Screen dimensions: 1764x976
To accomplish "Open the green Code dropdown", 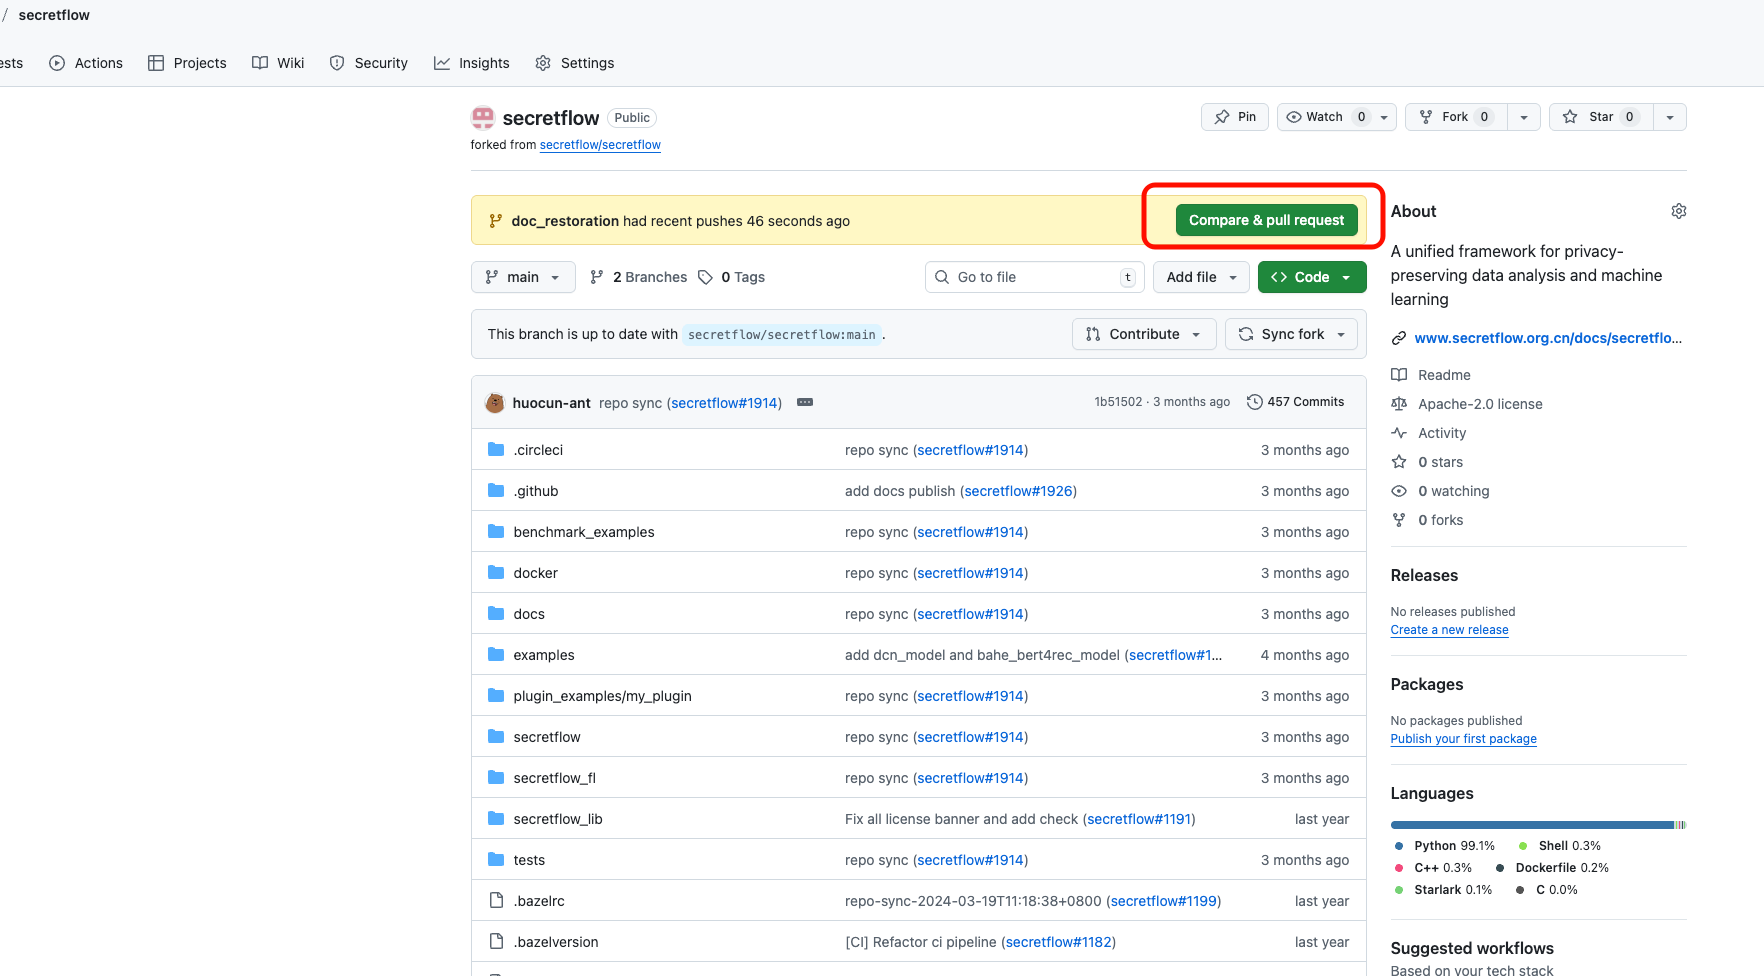I will pos(1312,277).
